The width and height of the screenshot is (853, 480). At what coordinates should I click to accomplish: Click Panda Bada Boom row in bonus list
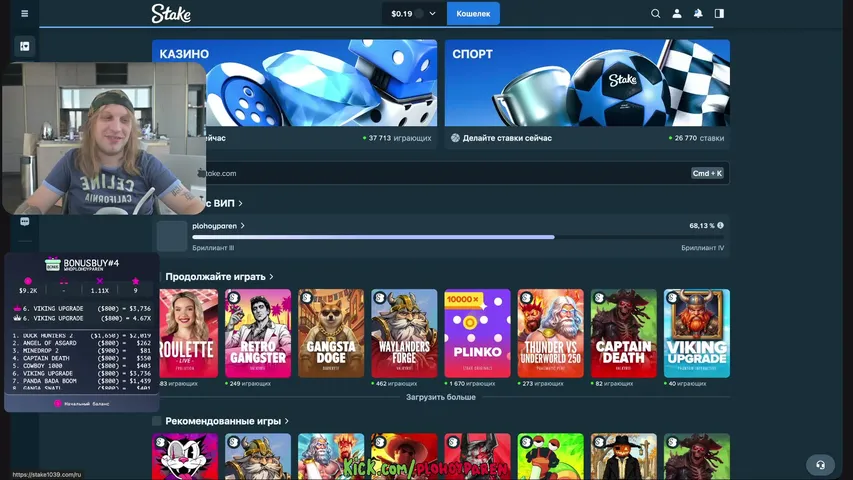[x=82, y=381]
